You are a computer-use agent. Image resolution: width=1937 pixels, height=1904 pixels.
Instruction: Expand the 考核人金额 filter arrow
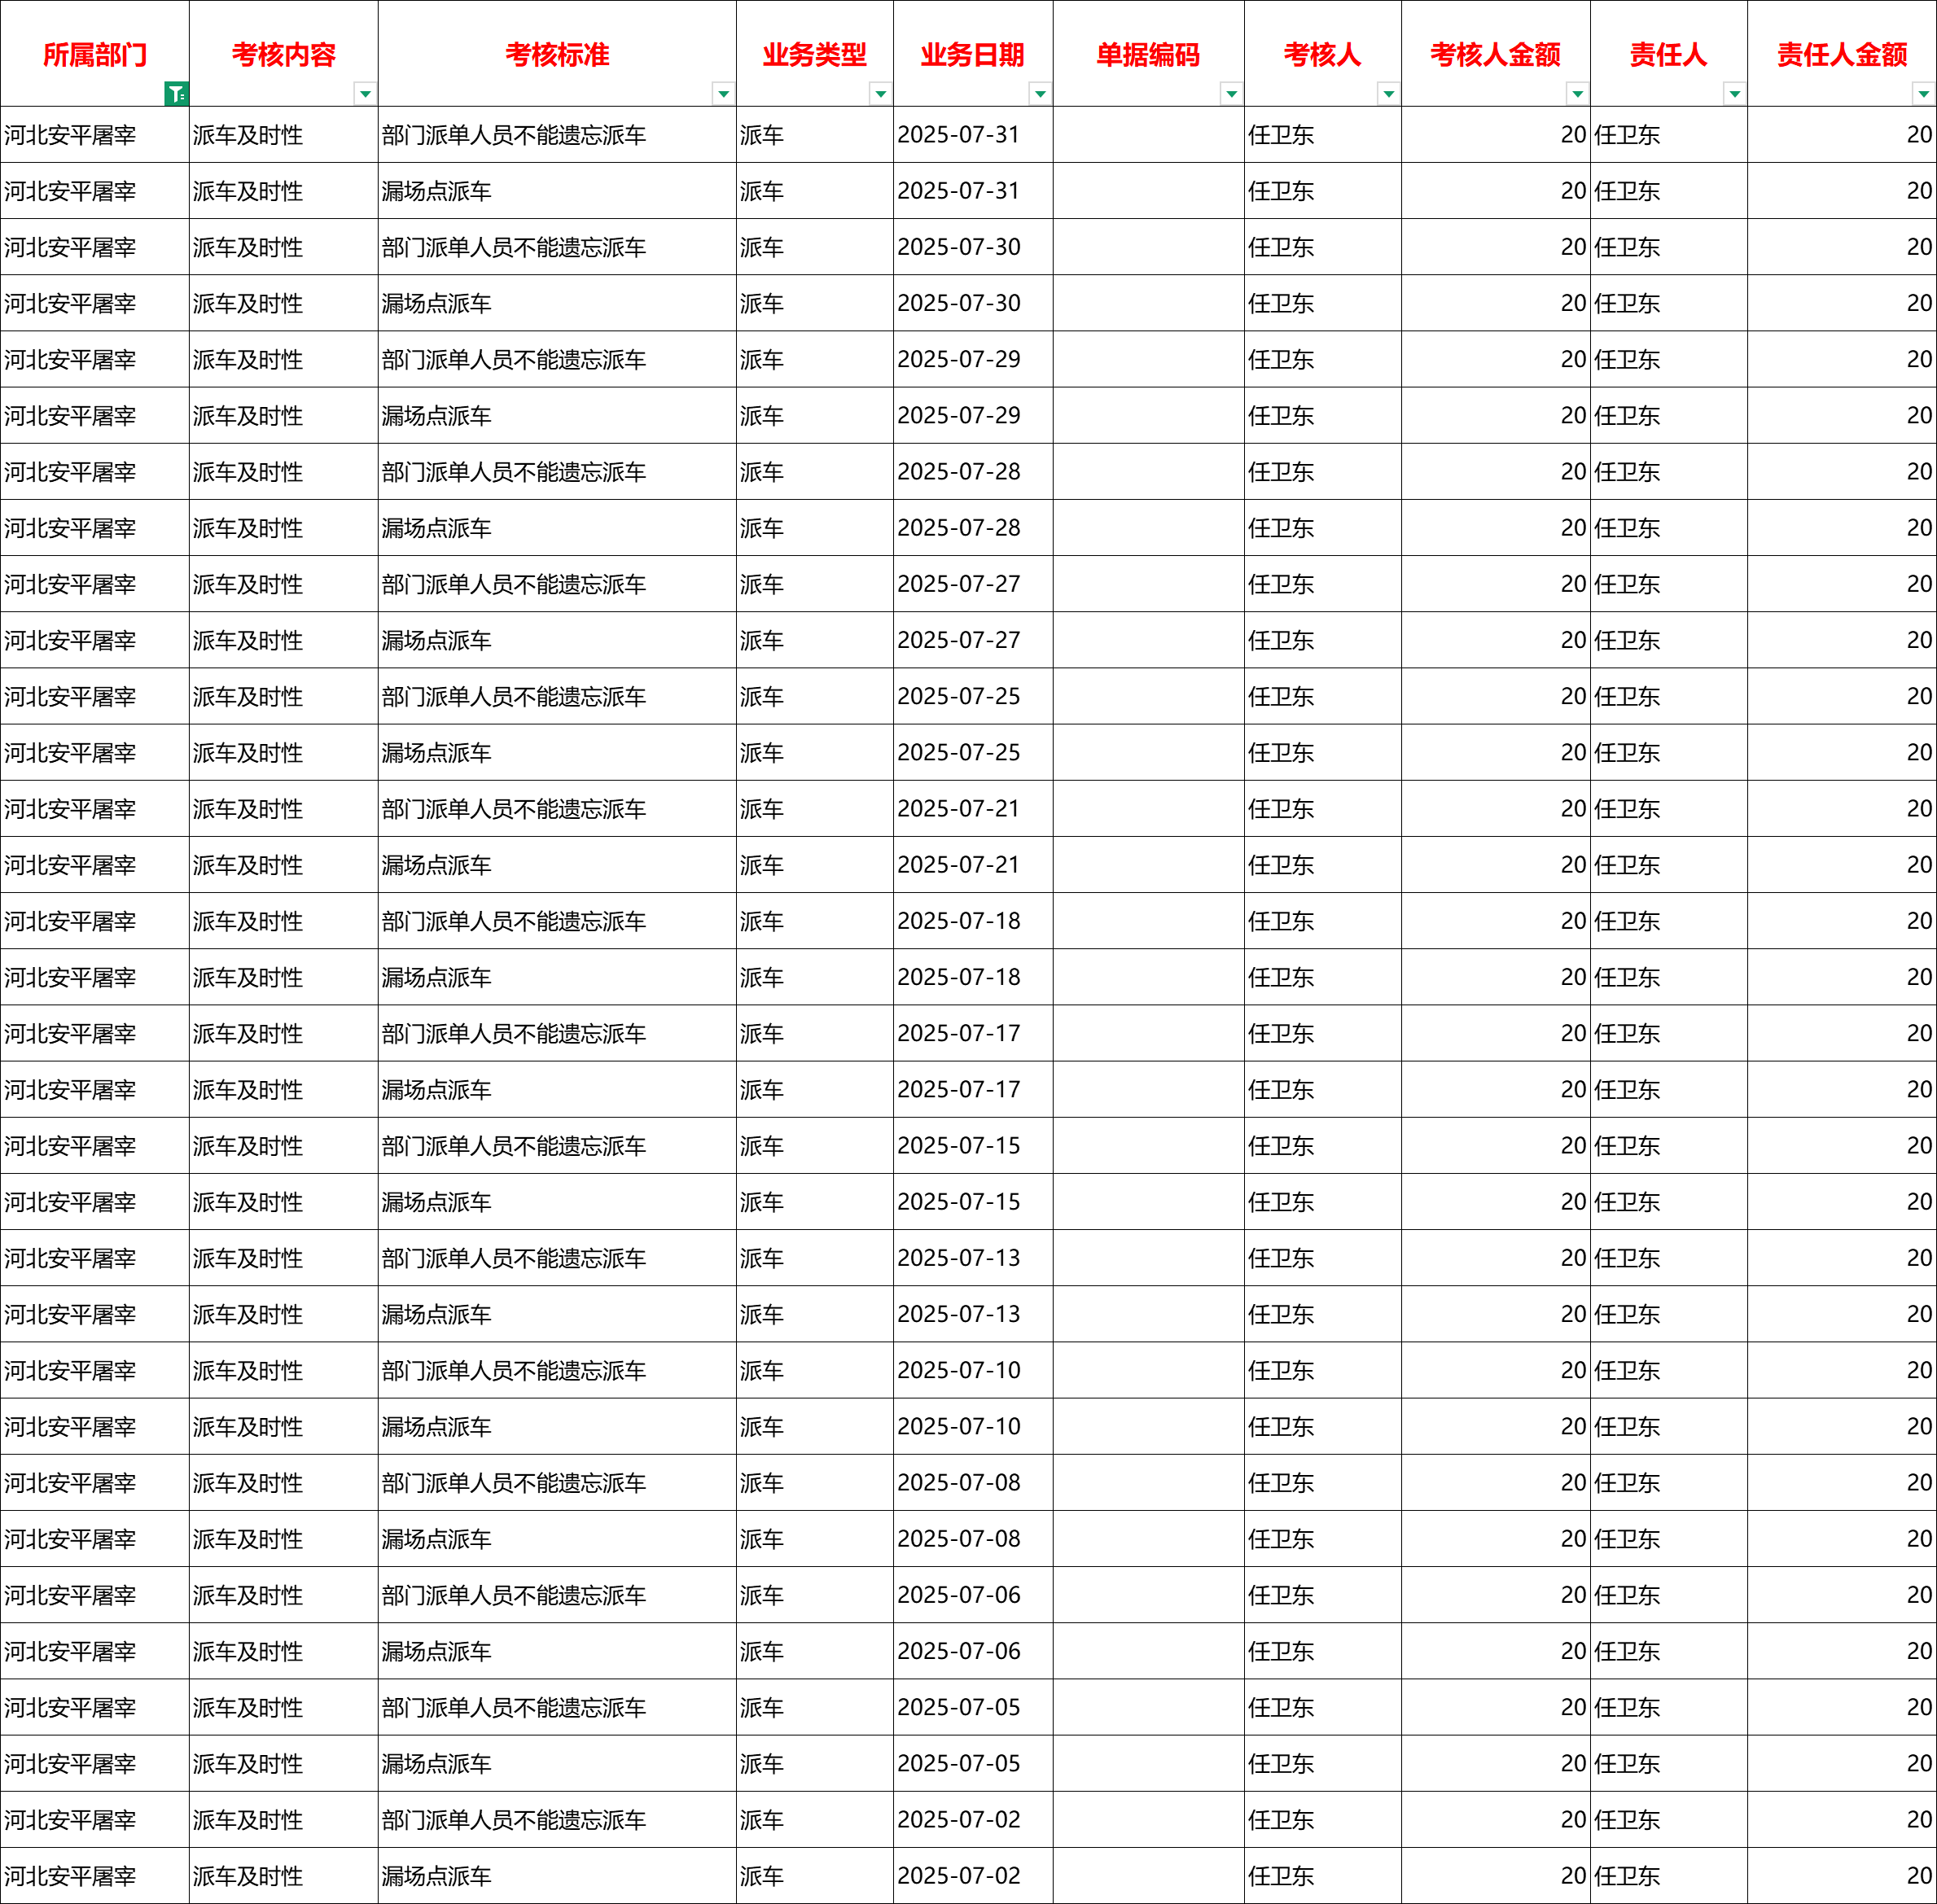1577,94
